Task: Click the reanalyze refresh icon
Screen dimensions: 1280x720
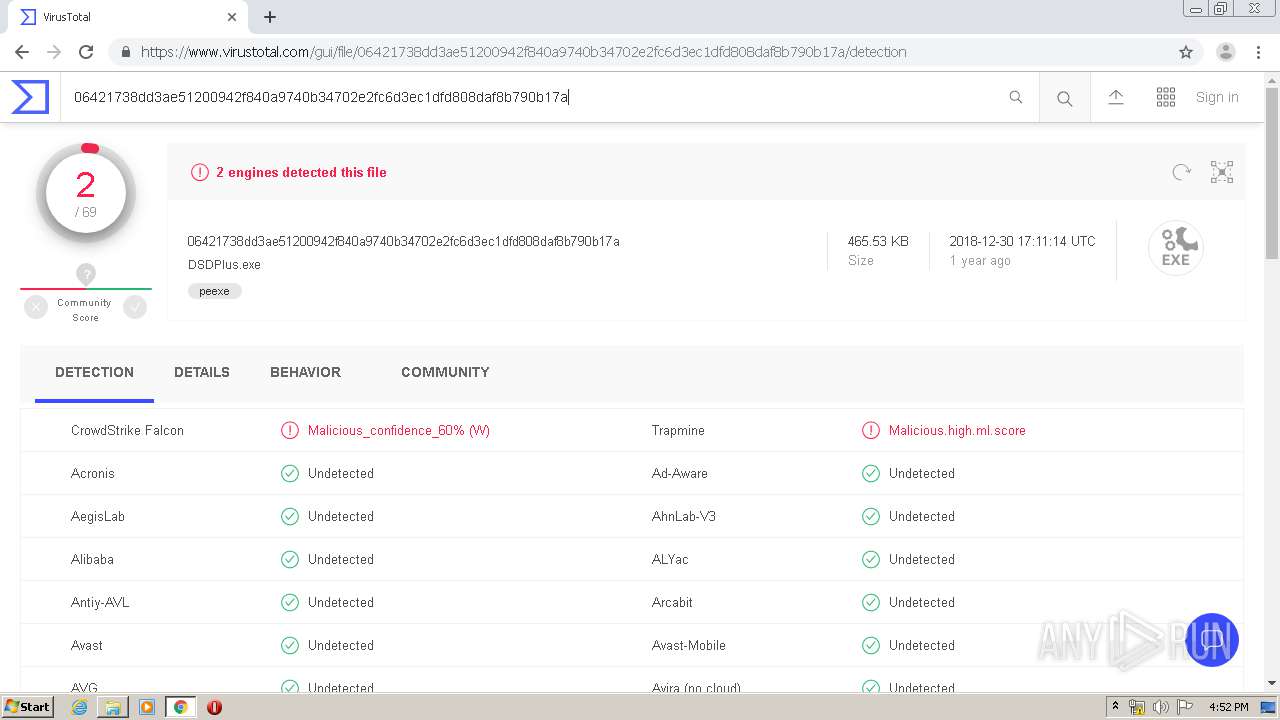Action: (x=1182, y=172)
